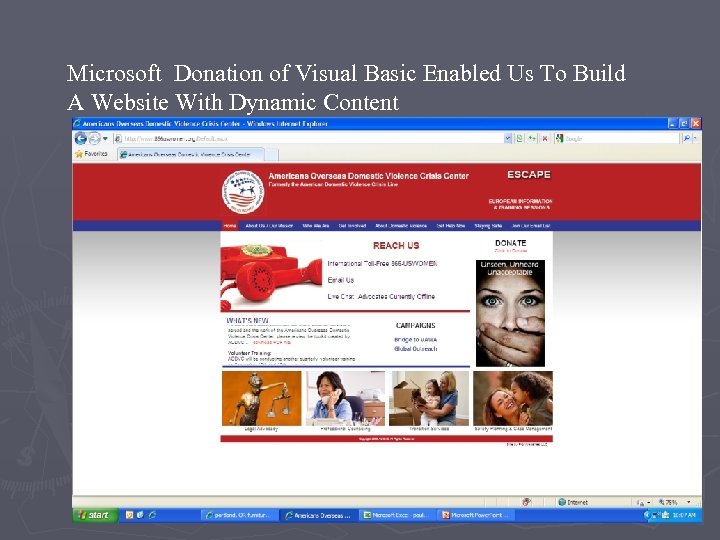The image size is (720, 540).
Task: Click the red Download link in What's New
Action: coord(272,343)
